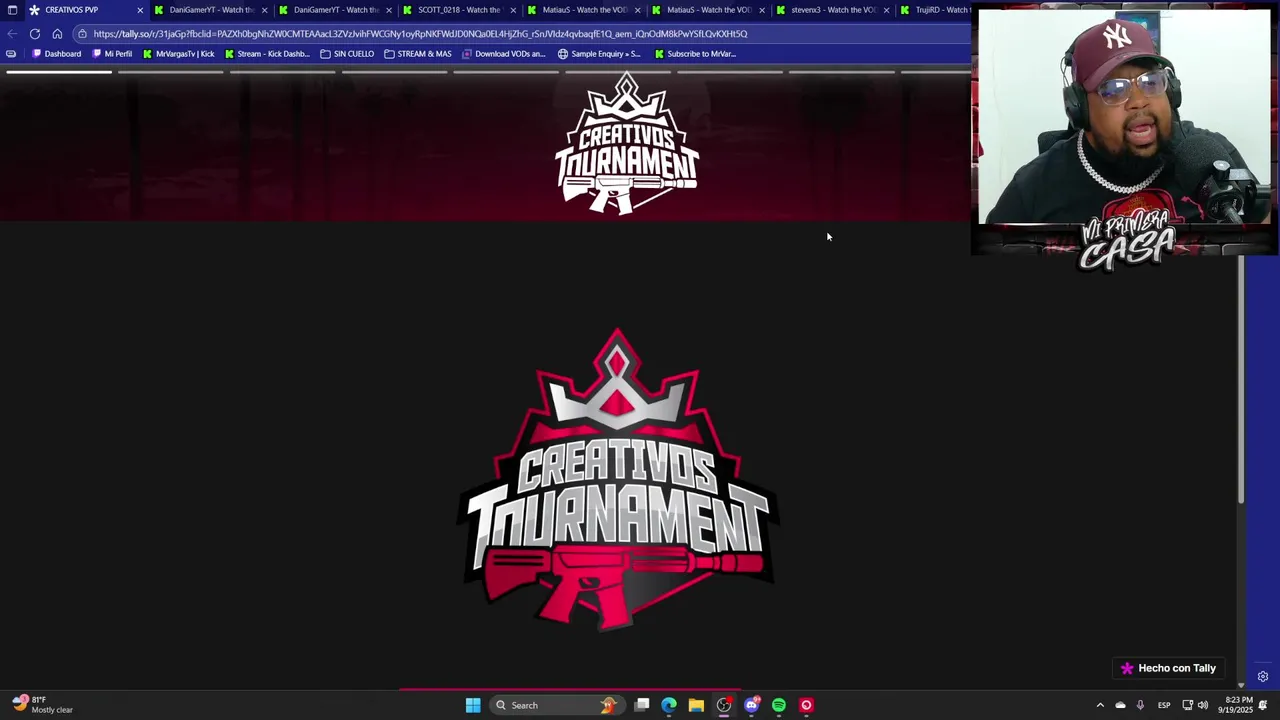Open the favorites icon left of Dashboard bookmark
Image resolution: width=1280 pixels, height=720 pixels.
pyautogui.click(x=11, y=54)
